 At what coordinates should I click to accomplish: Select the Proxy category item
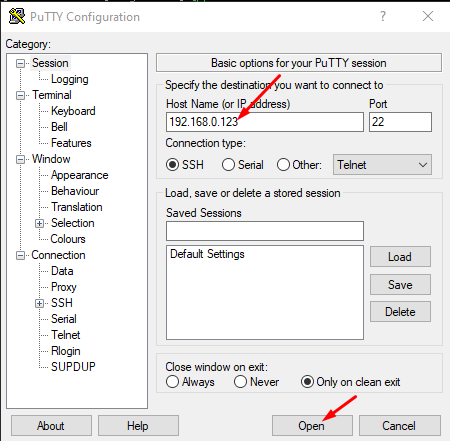[x=64, y=287]
